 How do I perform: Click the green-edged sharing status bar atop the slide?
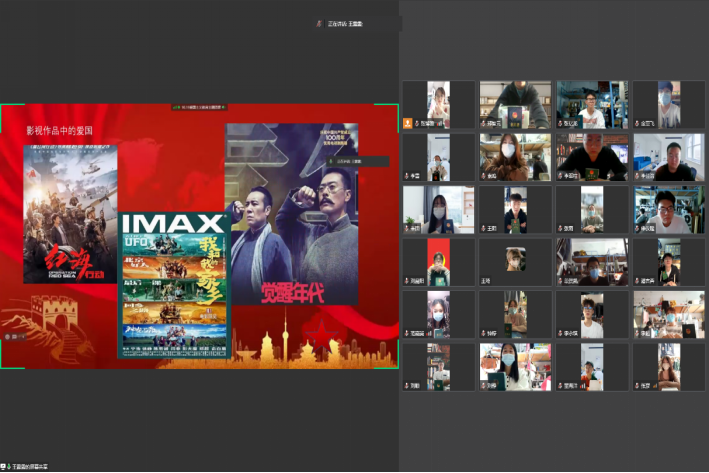click(x=199, y=107)
